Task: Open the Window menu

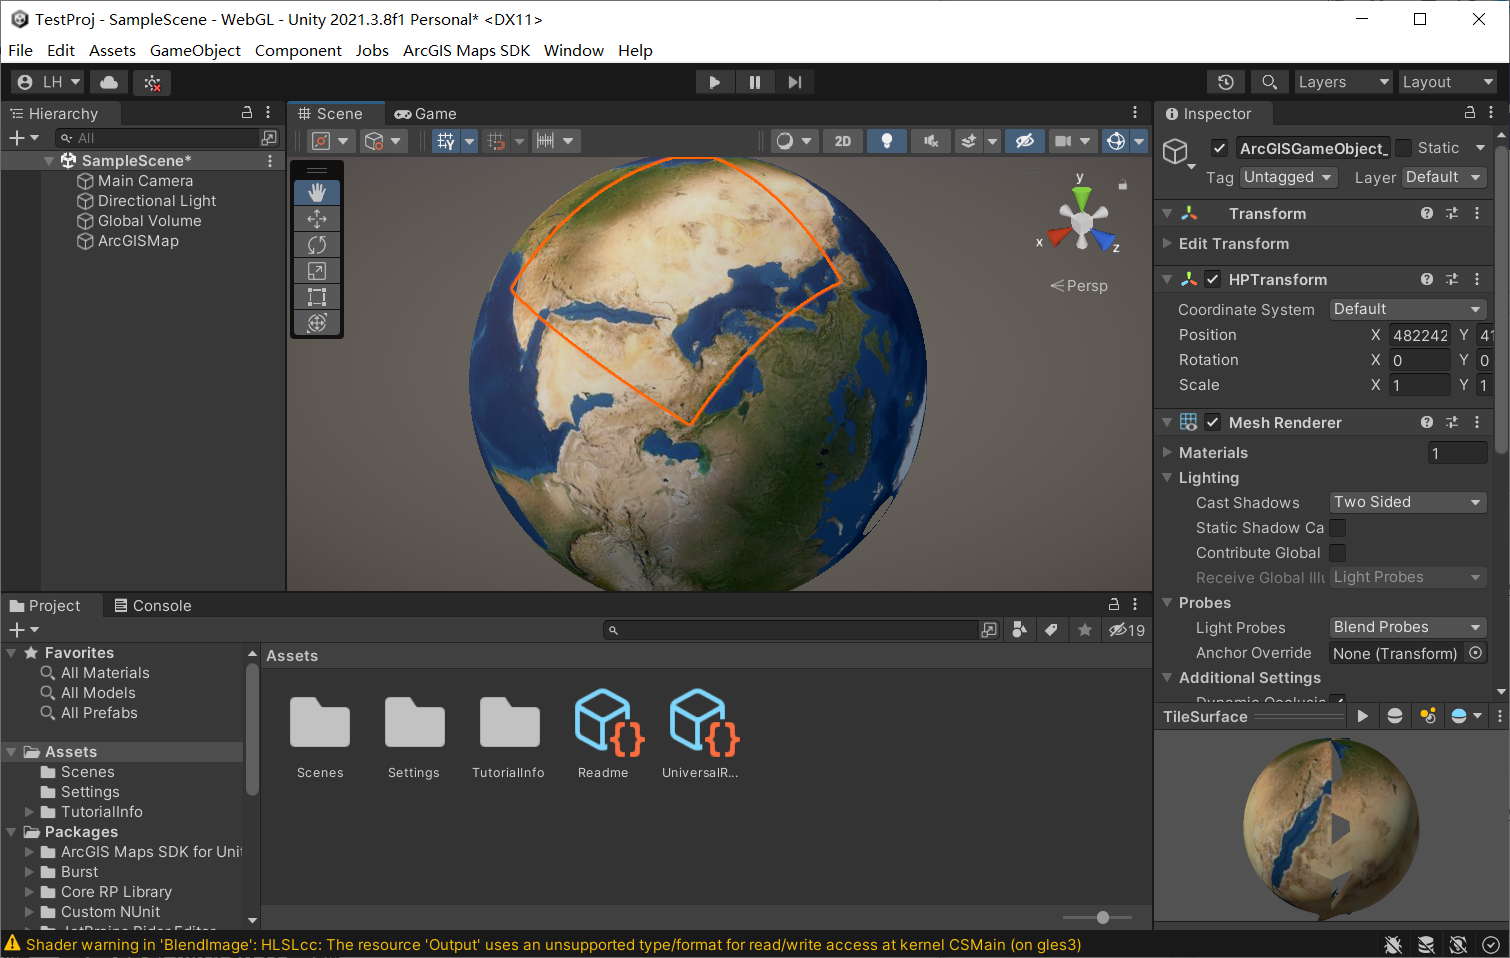Action: pyautogui.click(x=574, y=50)
